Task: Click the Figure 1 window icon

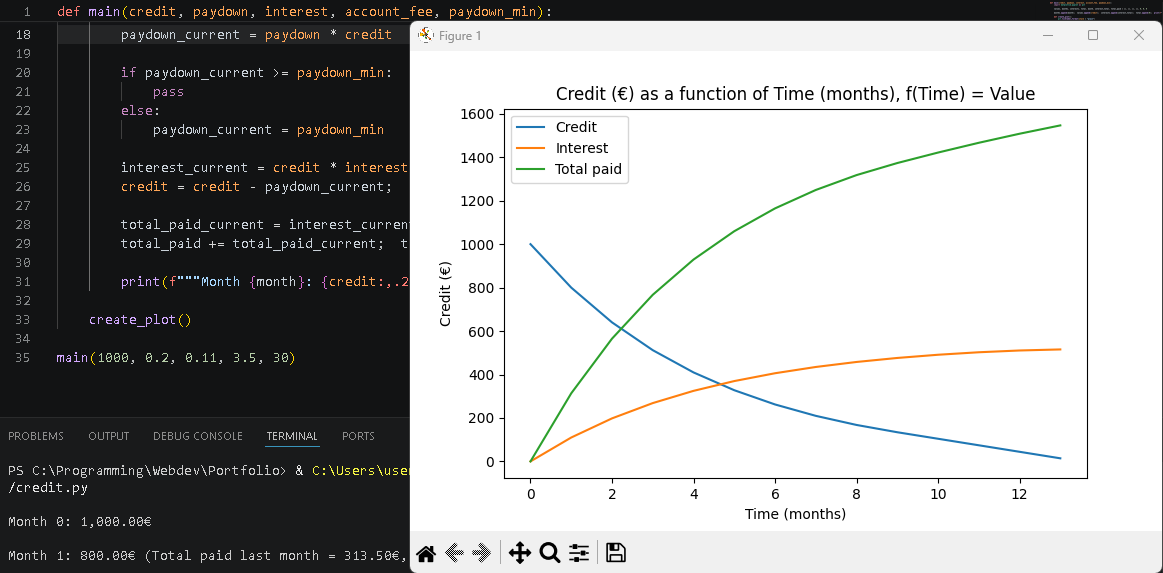Action: (425, 35)
